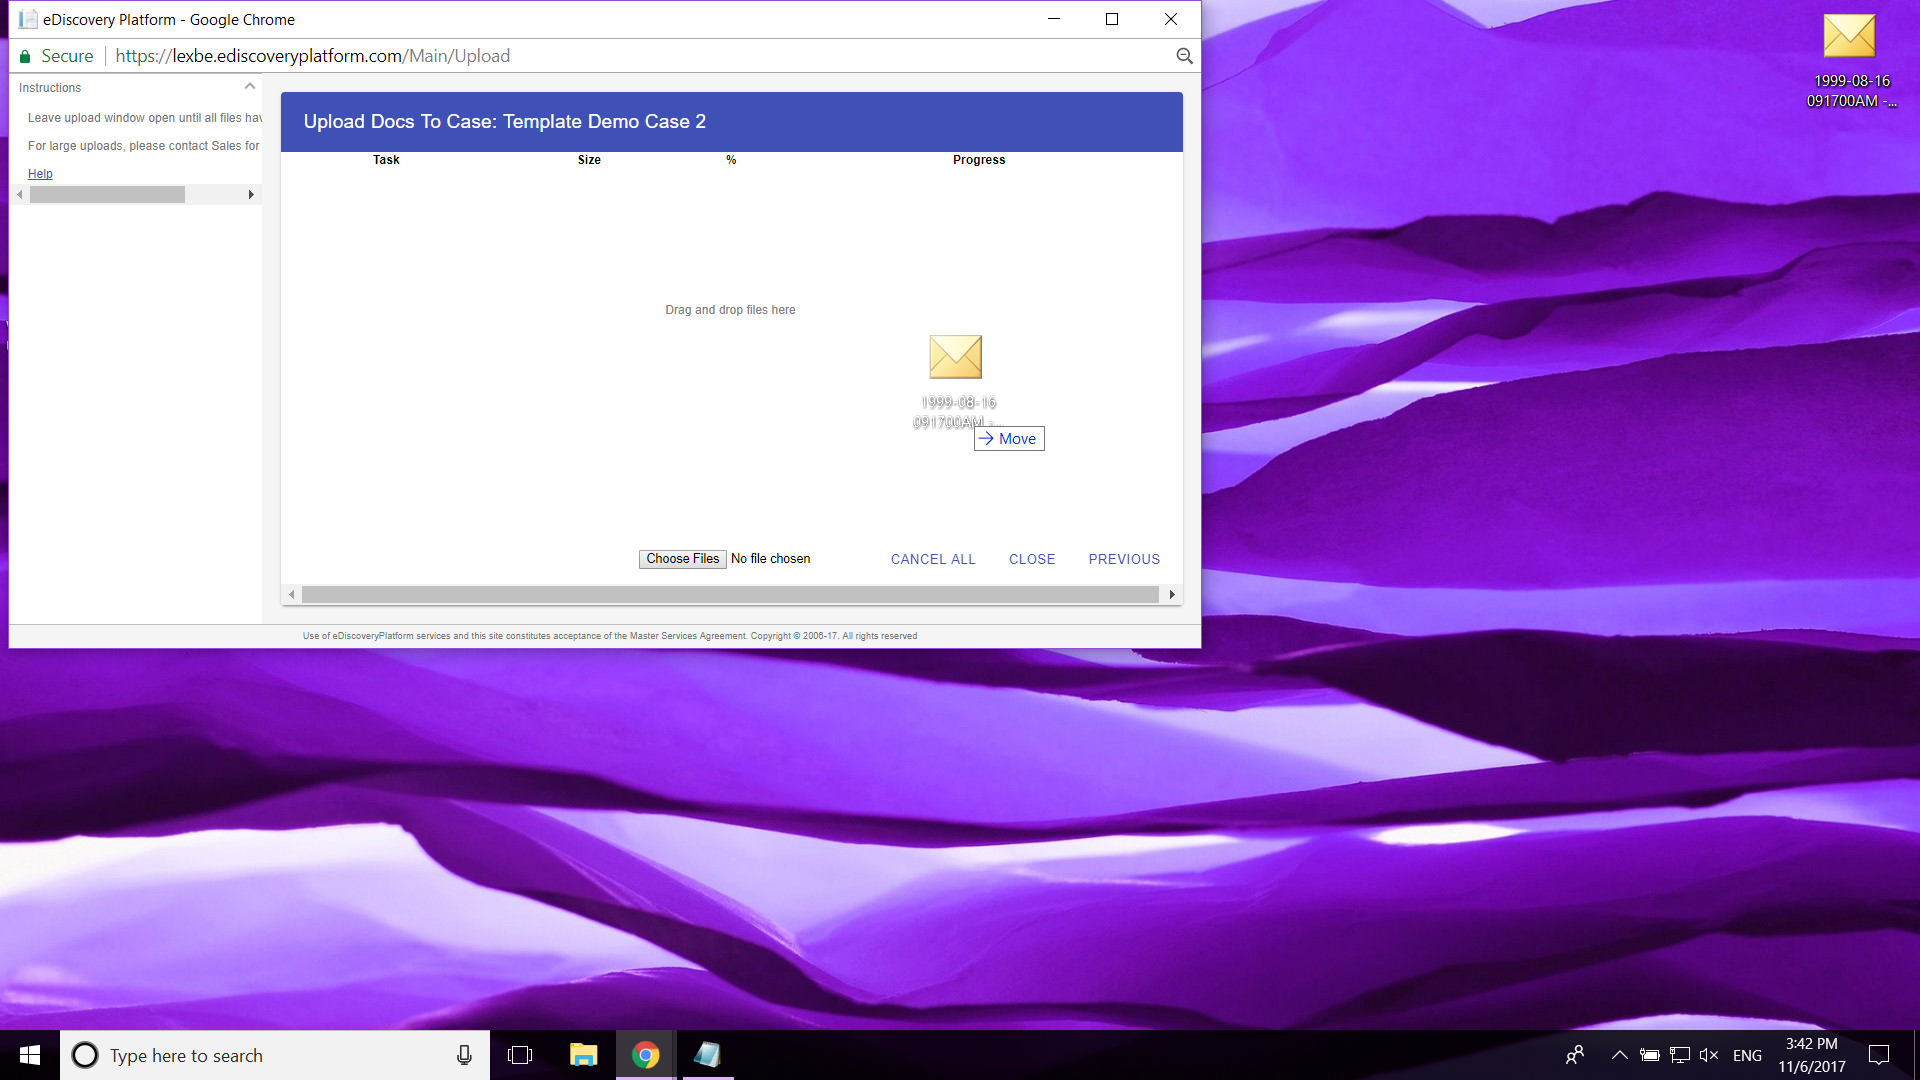Click the muted volume speaker icon
This screenshot has width=1920, height=1080.
pyautogui.click(x=1709, y=1055)
